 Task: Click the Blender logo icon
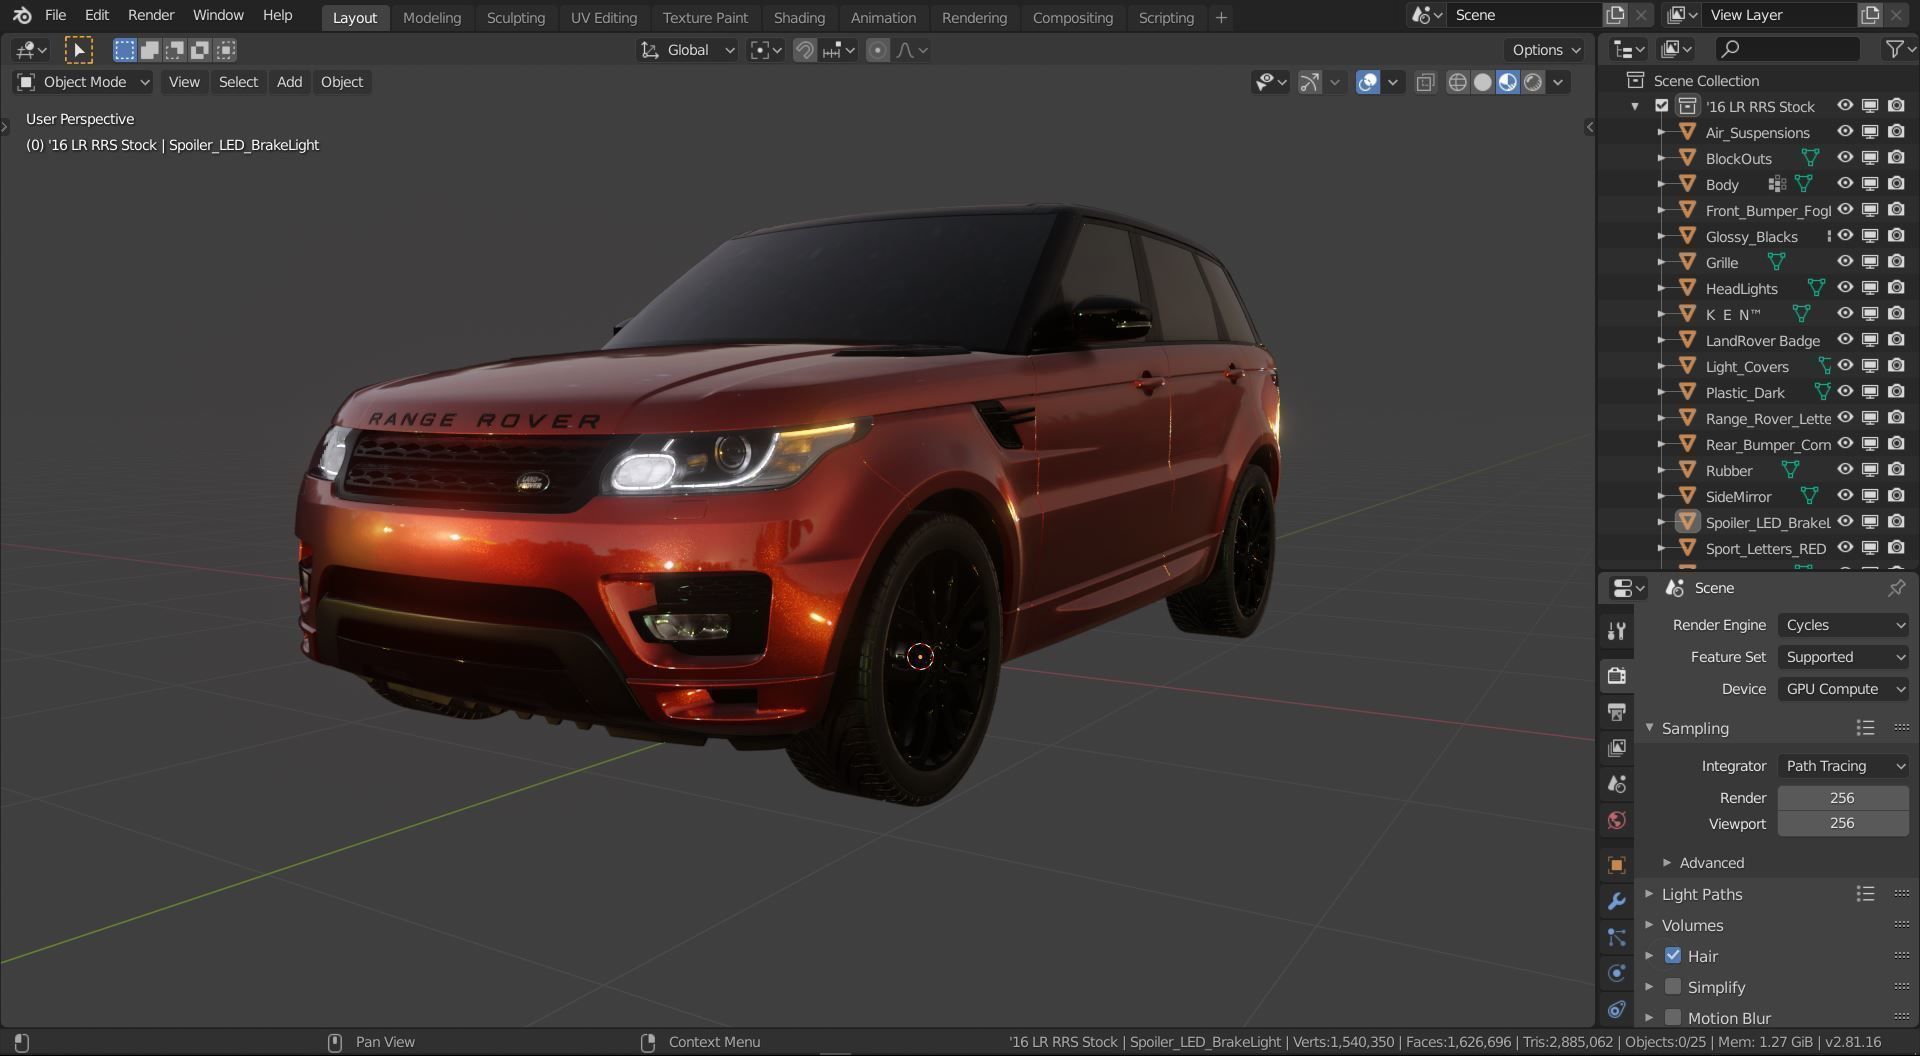coord(22,16)
